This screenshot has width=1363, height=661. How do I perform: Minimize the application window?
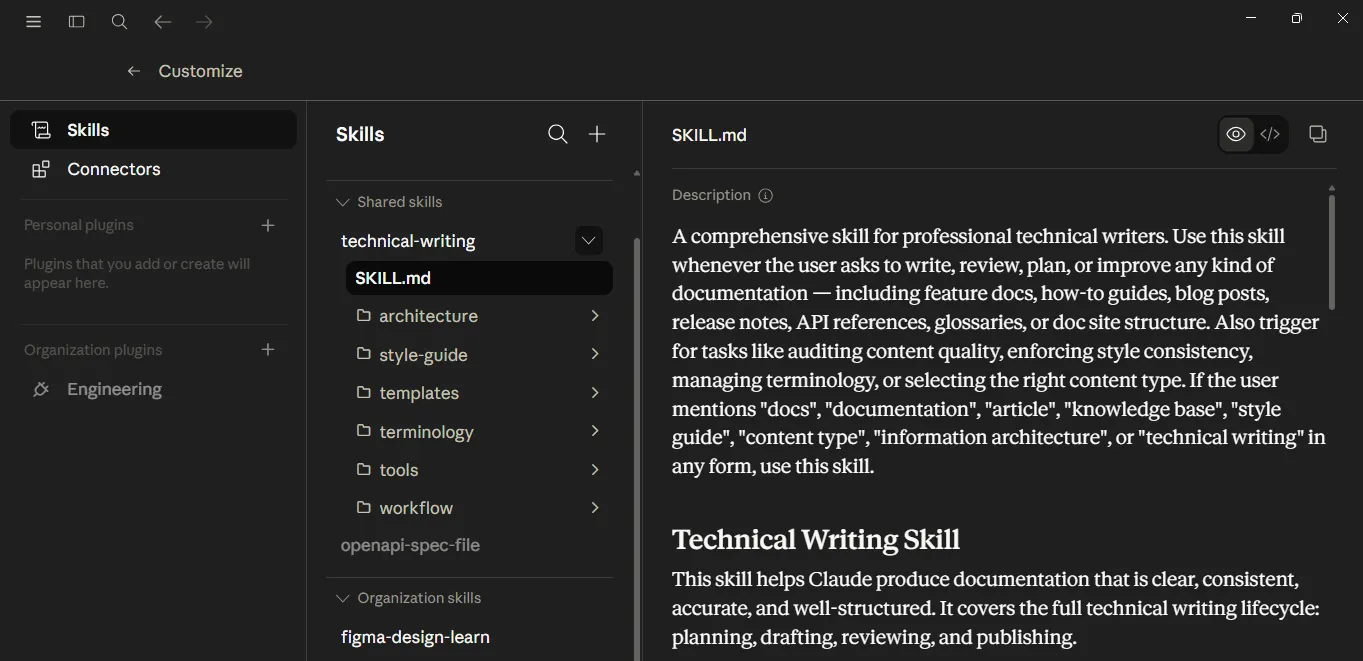pyautogui.click(x=1251, y=18)
